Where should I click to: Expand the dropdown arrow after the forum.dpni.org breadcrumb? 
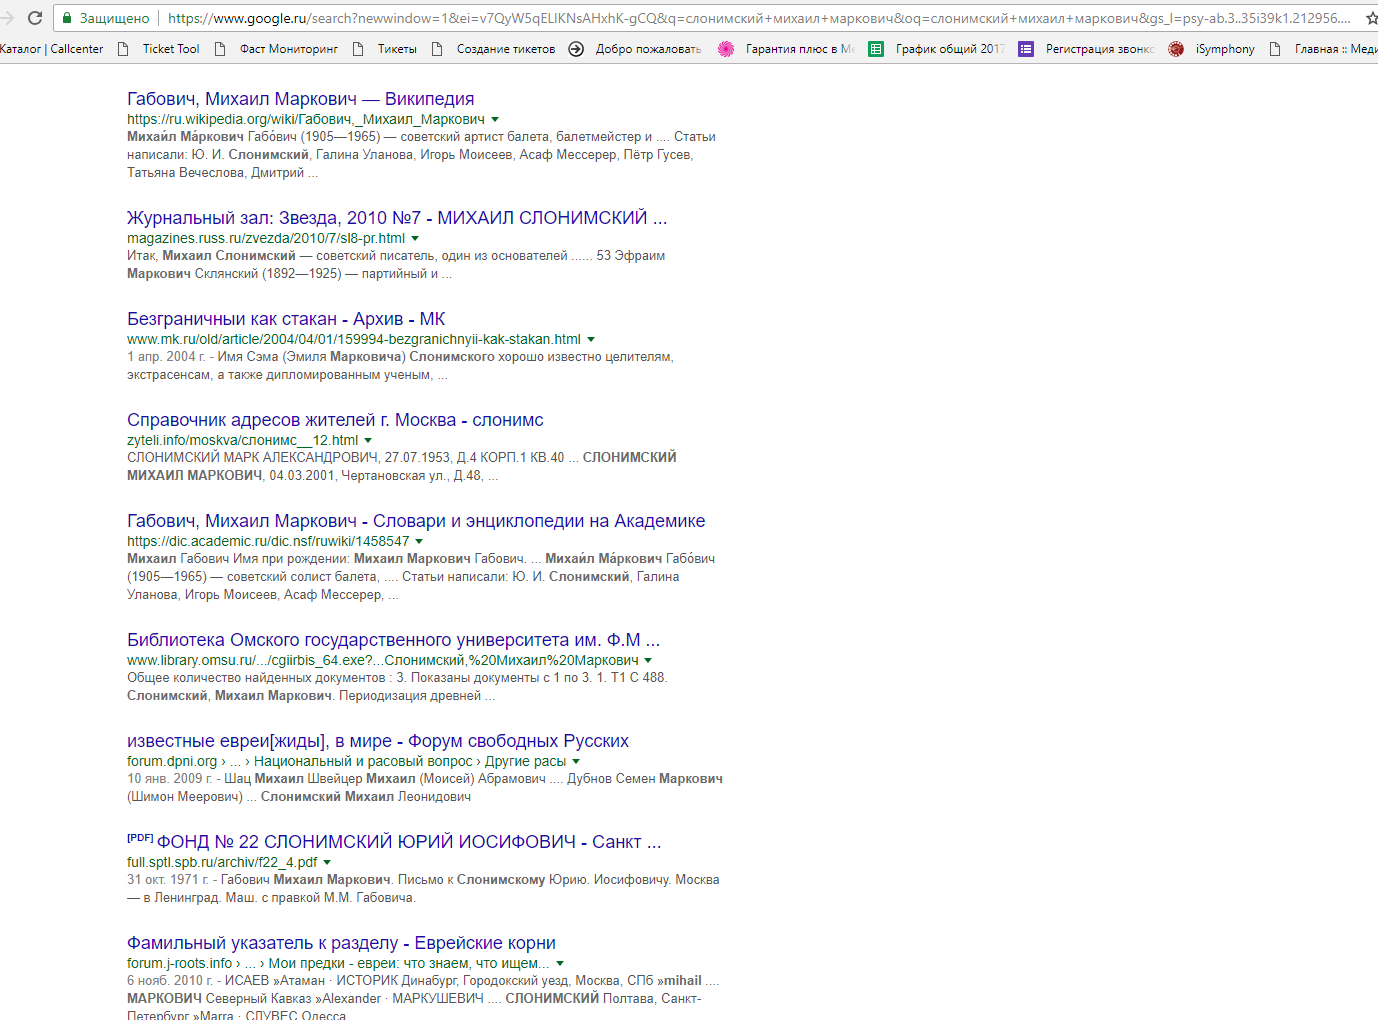576,762
